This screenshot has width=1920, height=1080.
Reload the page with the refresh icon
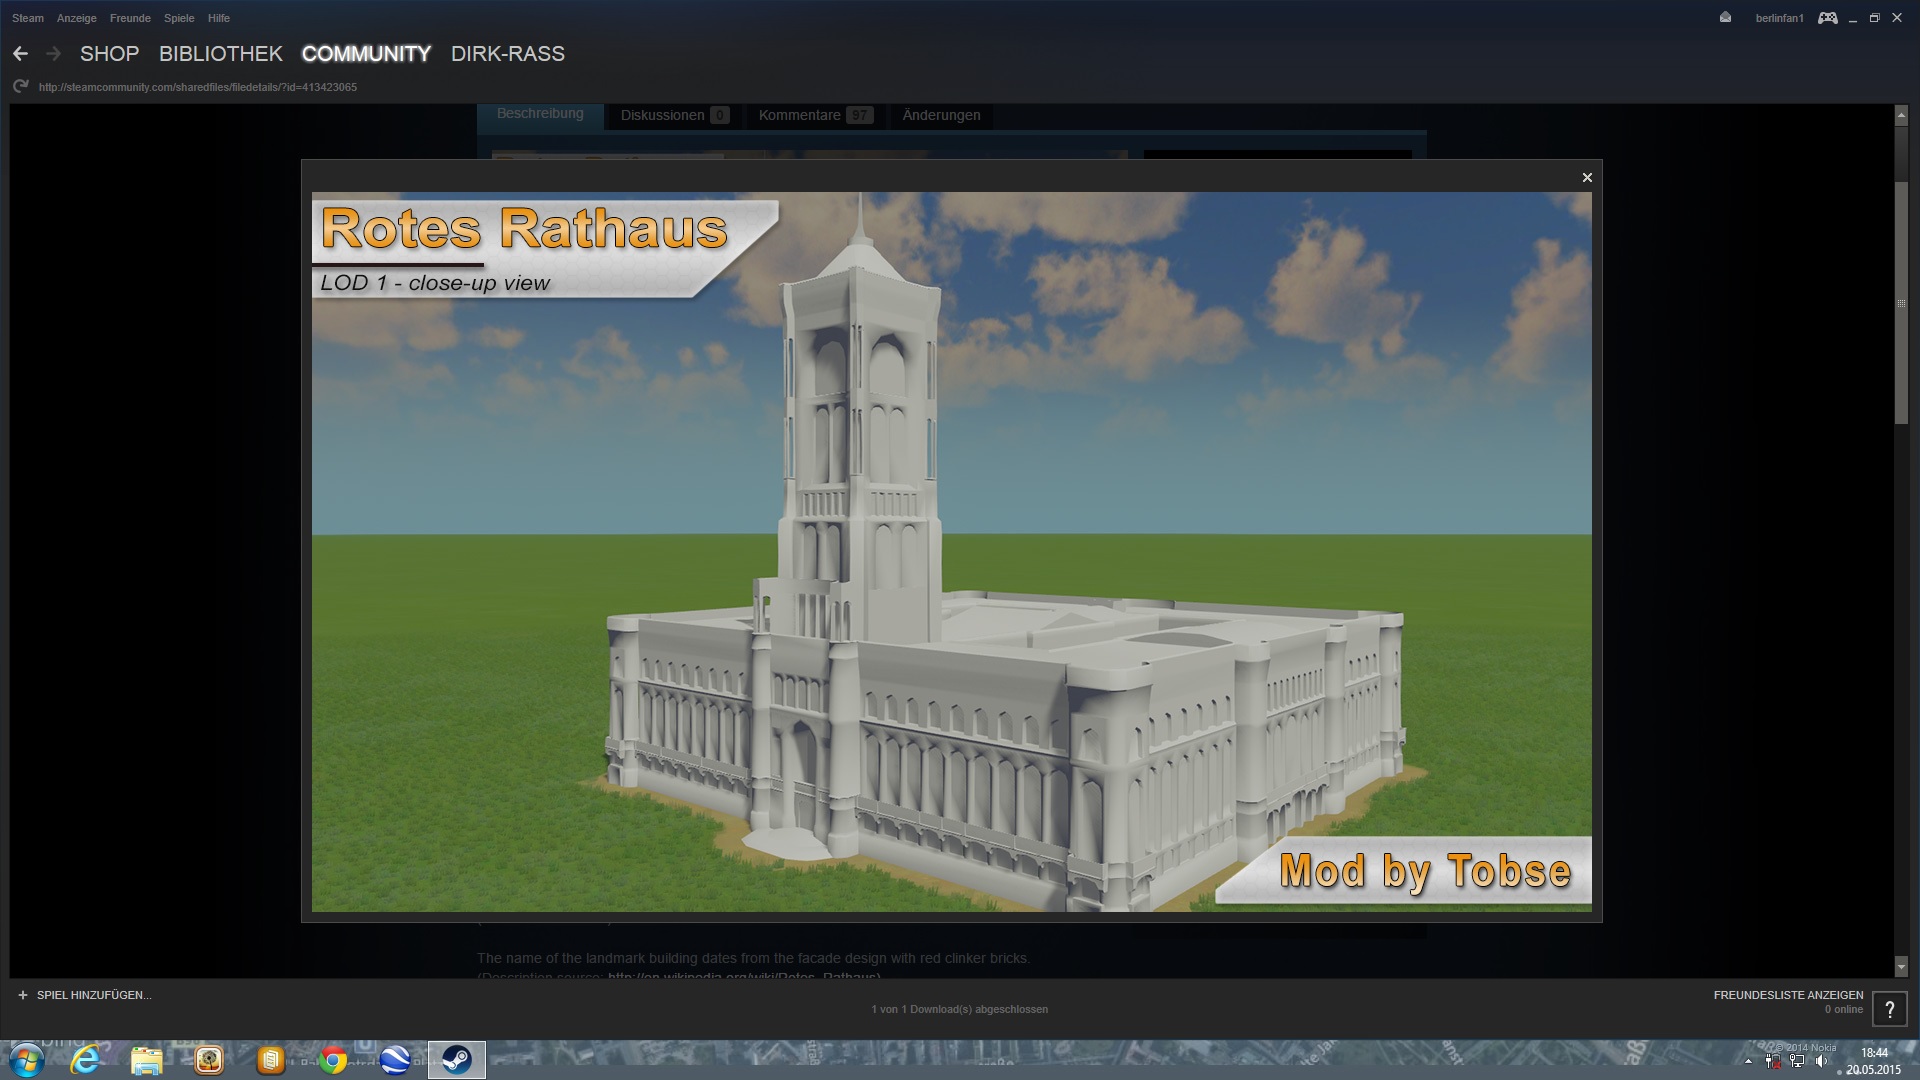coord(20,87)
